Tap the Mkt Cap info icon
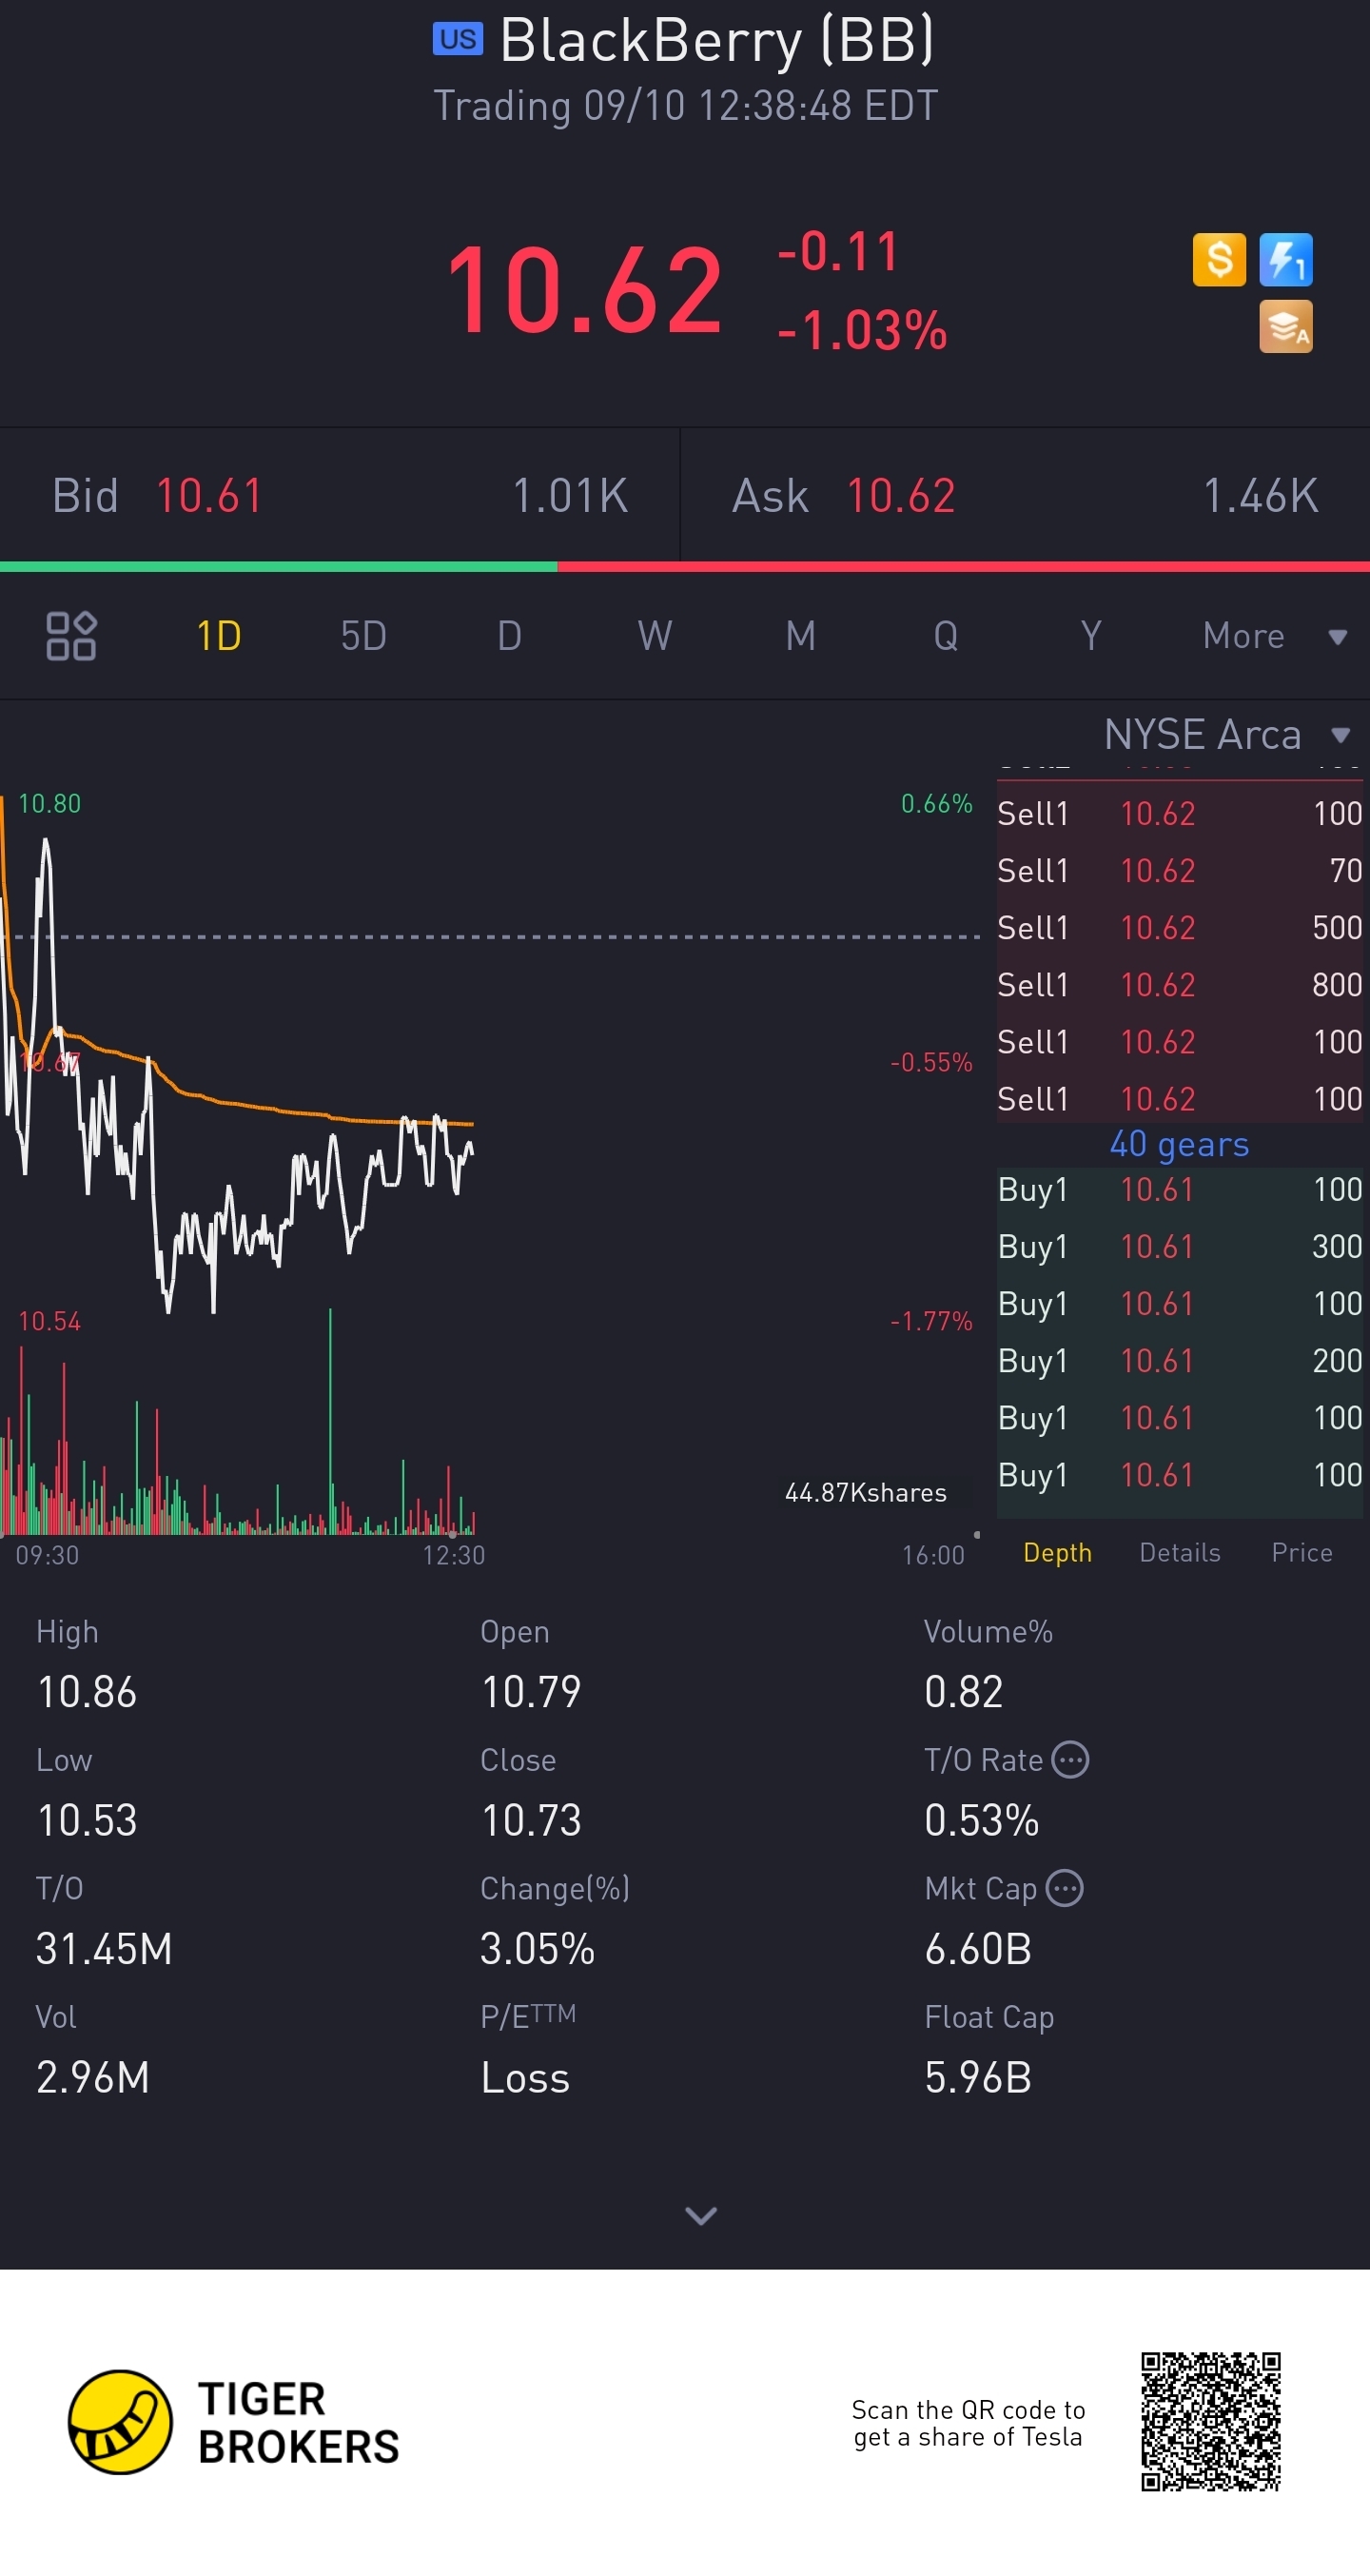Viewport: 1370px width, 2576px height. 1065,1888
